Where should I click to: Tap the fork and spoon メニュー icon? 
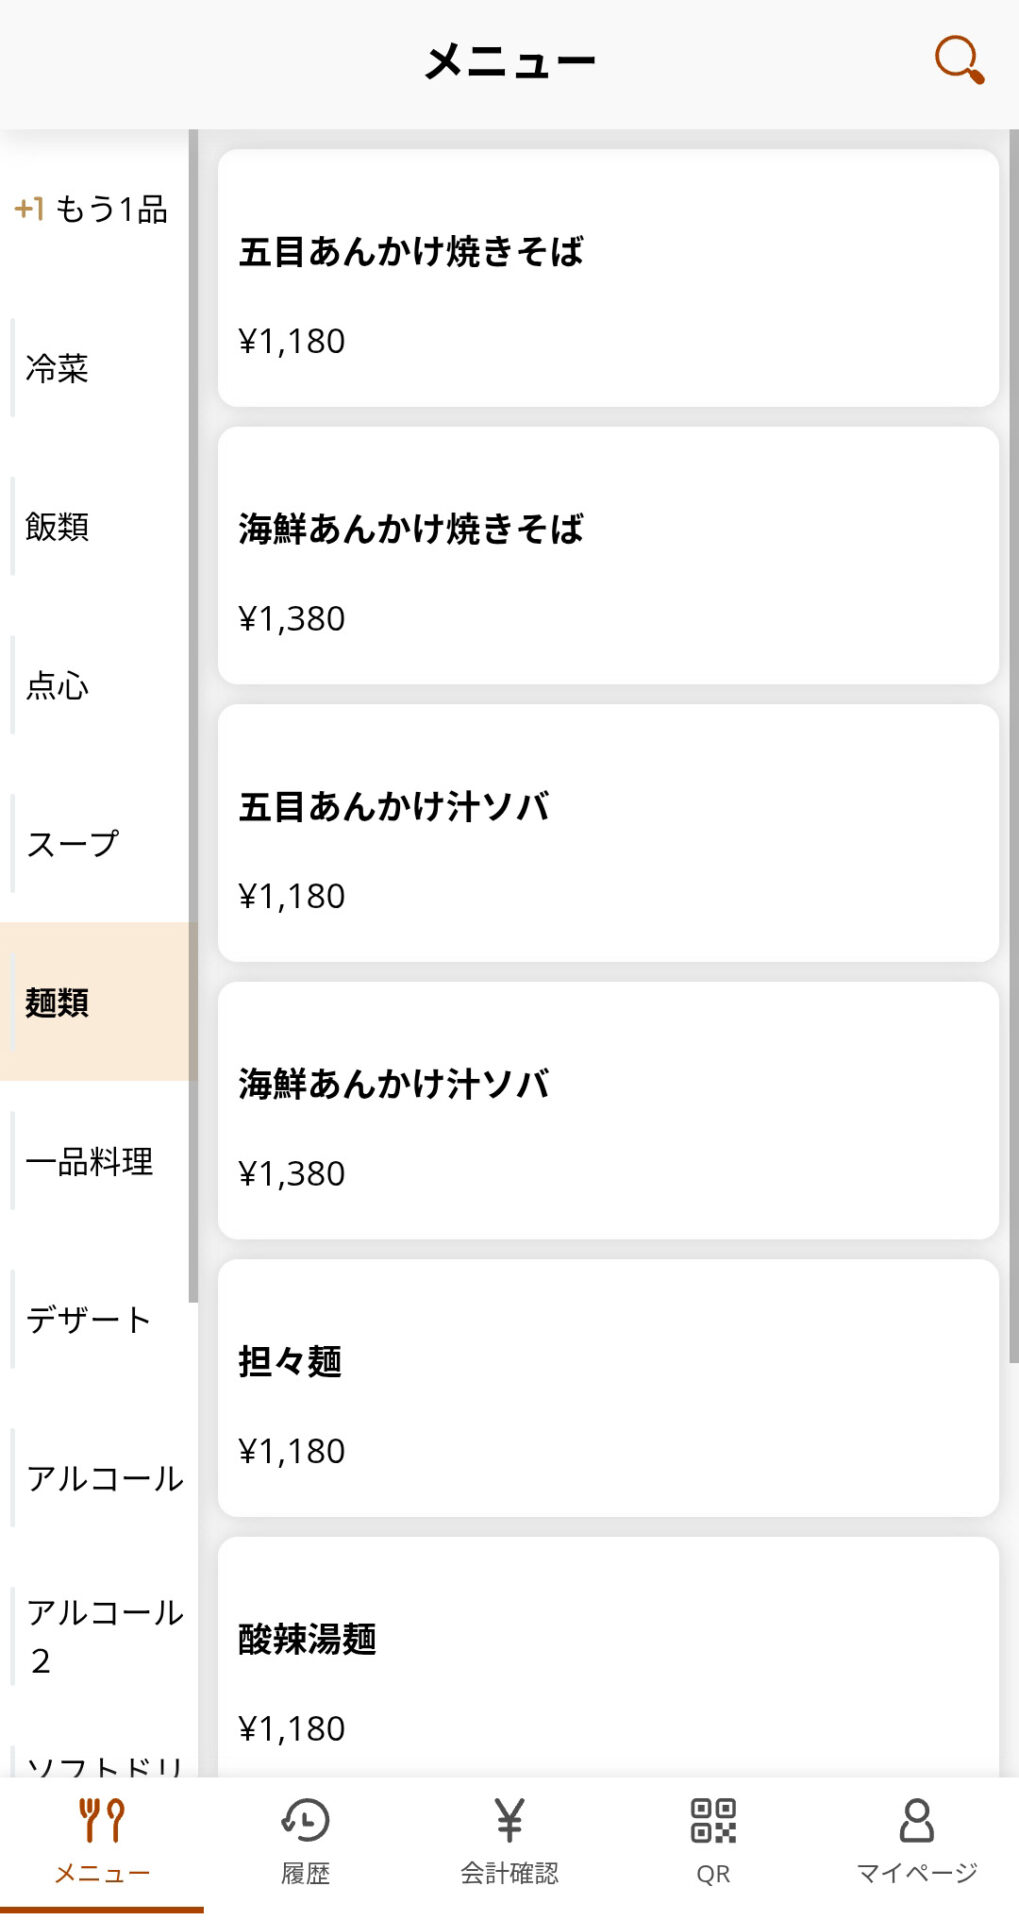102,1821
